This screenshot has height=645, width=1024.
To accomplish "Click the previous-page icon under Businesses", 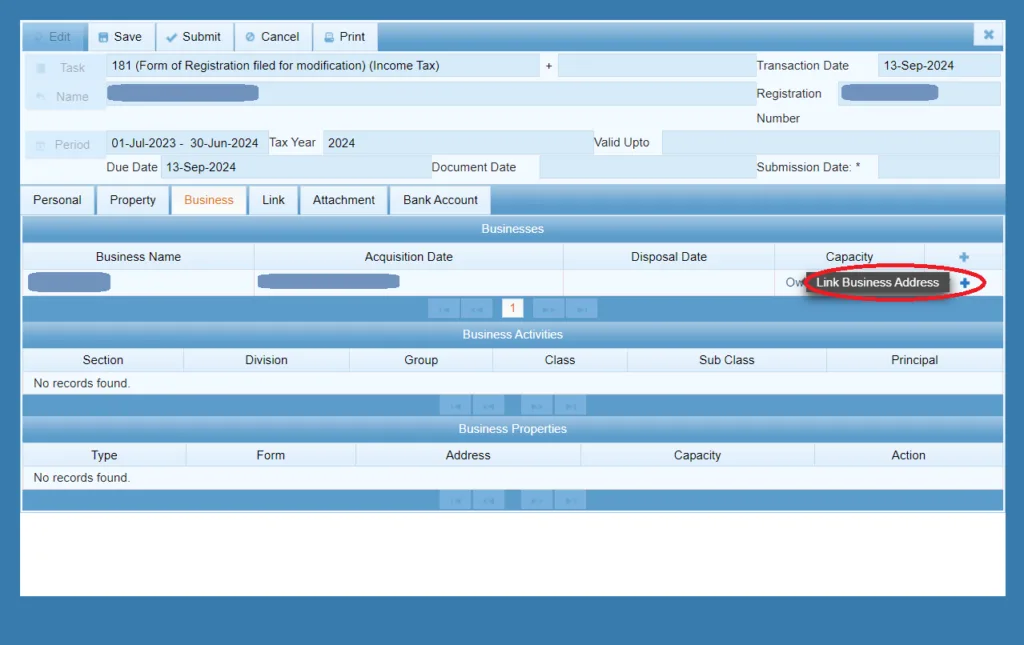I will point(478,308).
